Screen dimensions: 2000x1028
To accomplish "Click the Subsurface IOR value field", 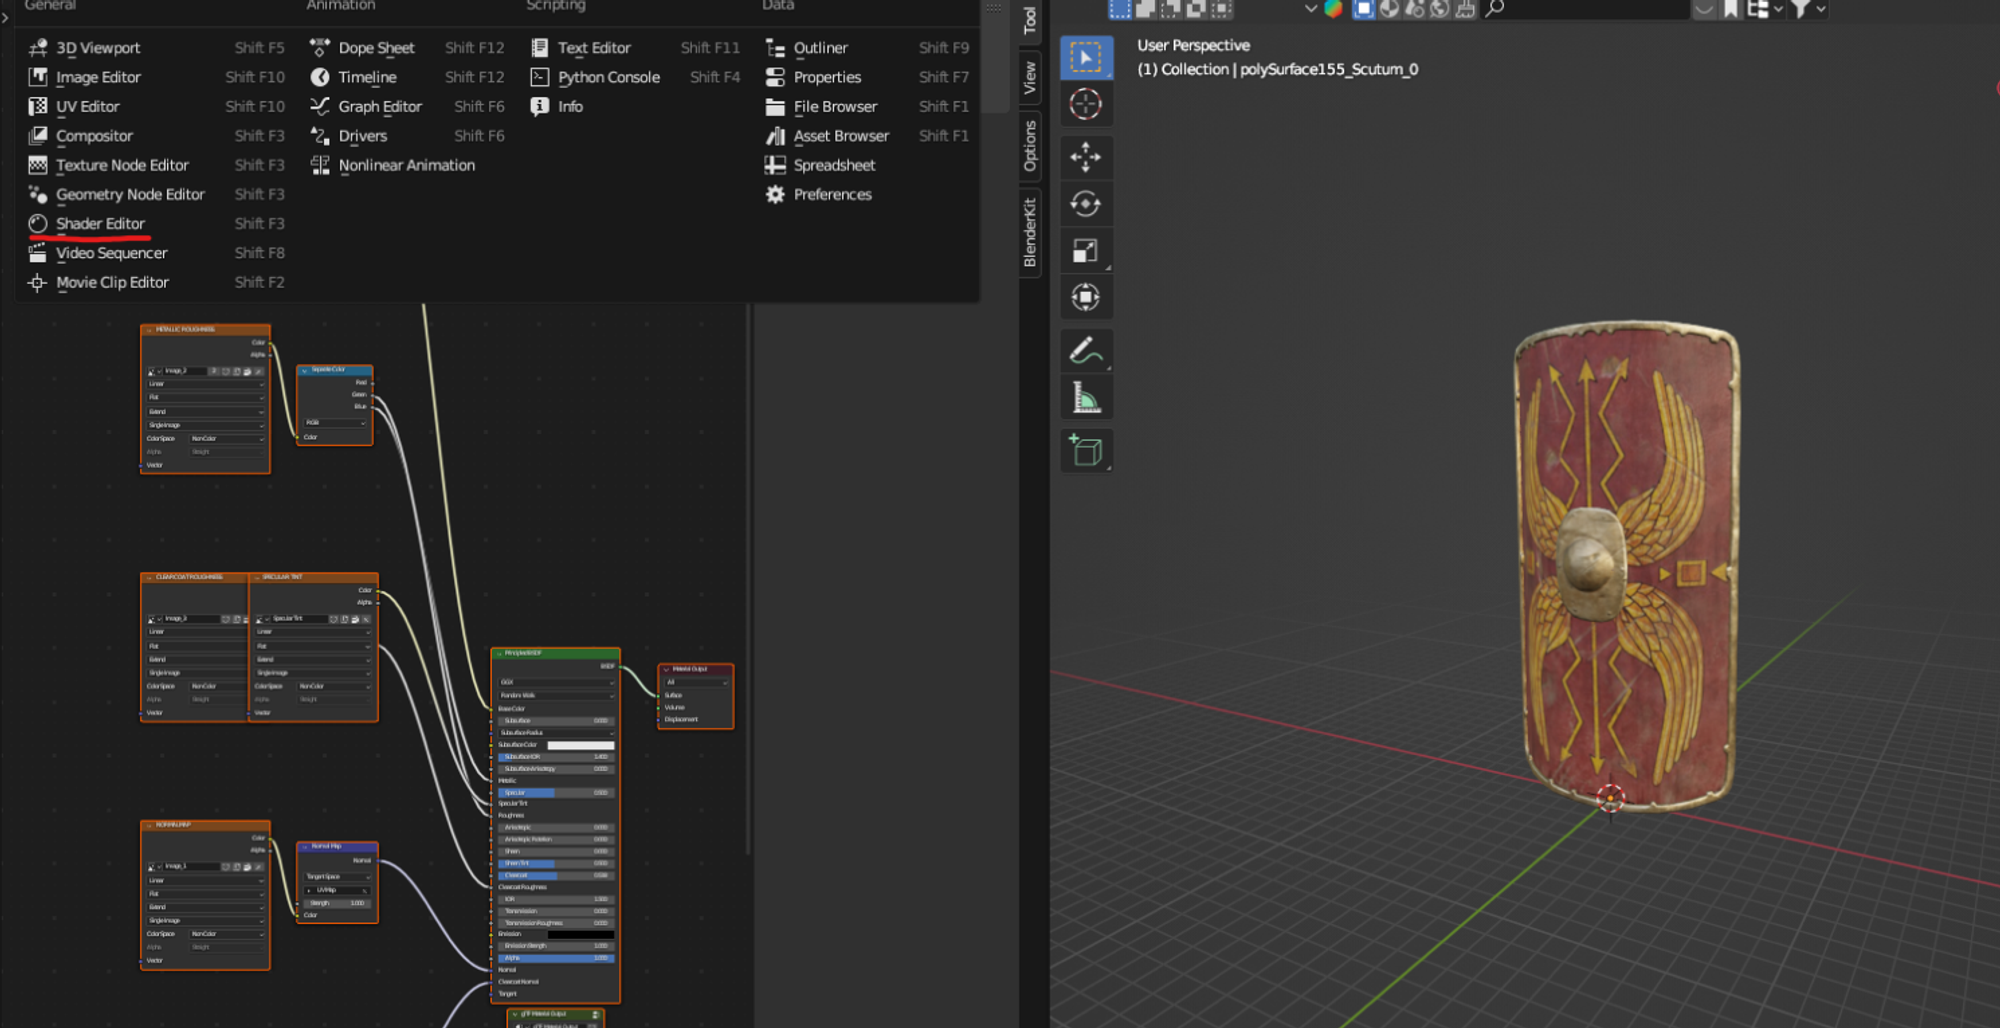I will 556,757.
